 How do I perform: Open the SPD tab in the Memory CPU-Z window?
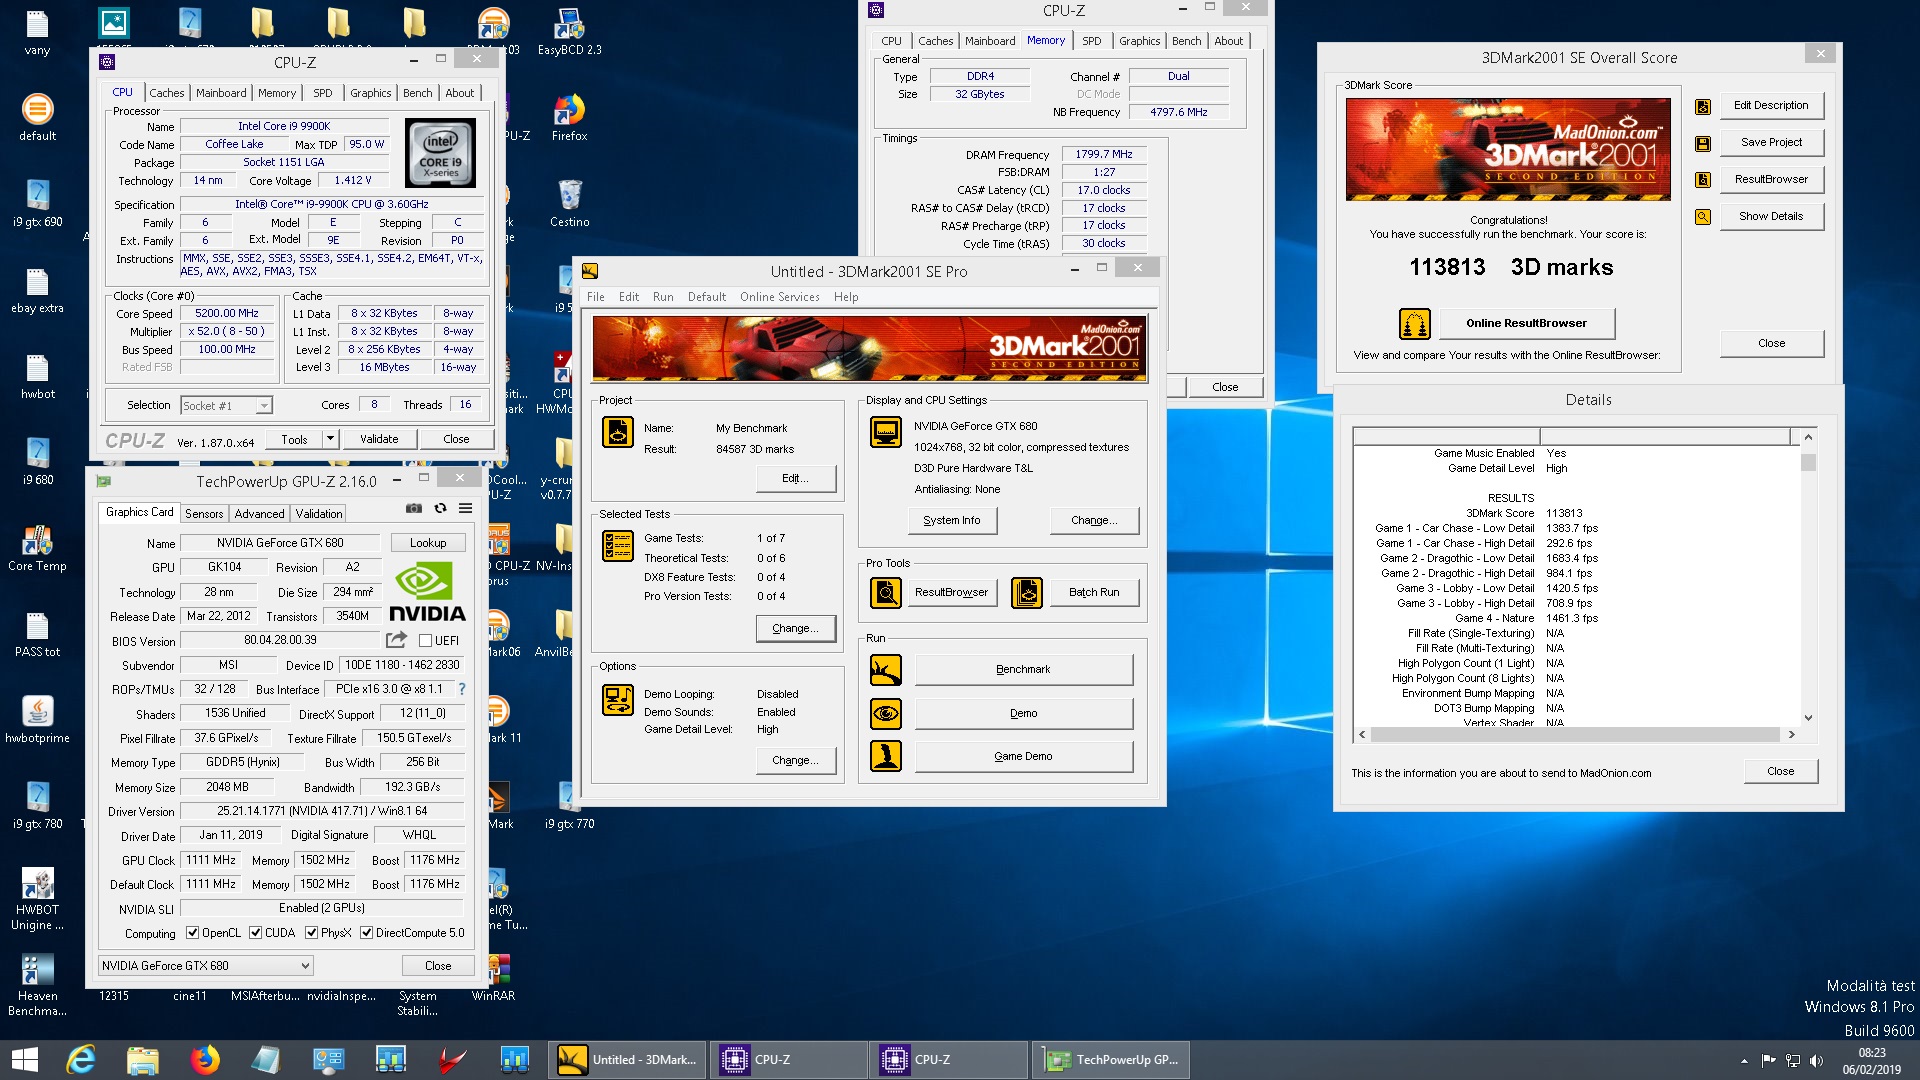pyautogui.click(x=1091, y=41)
